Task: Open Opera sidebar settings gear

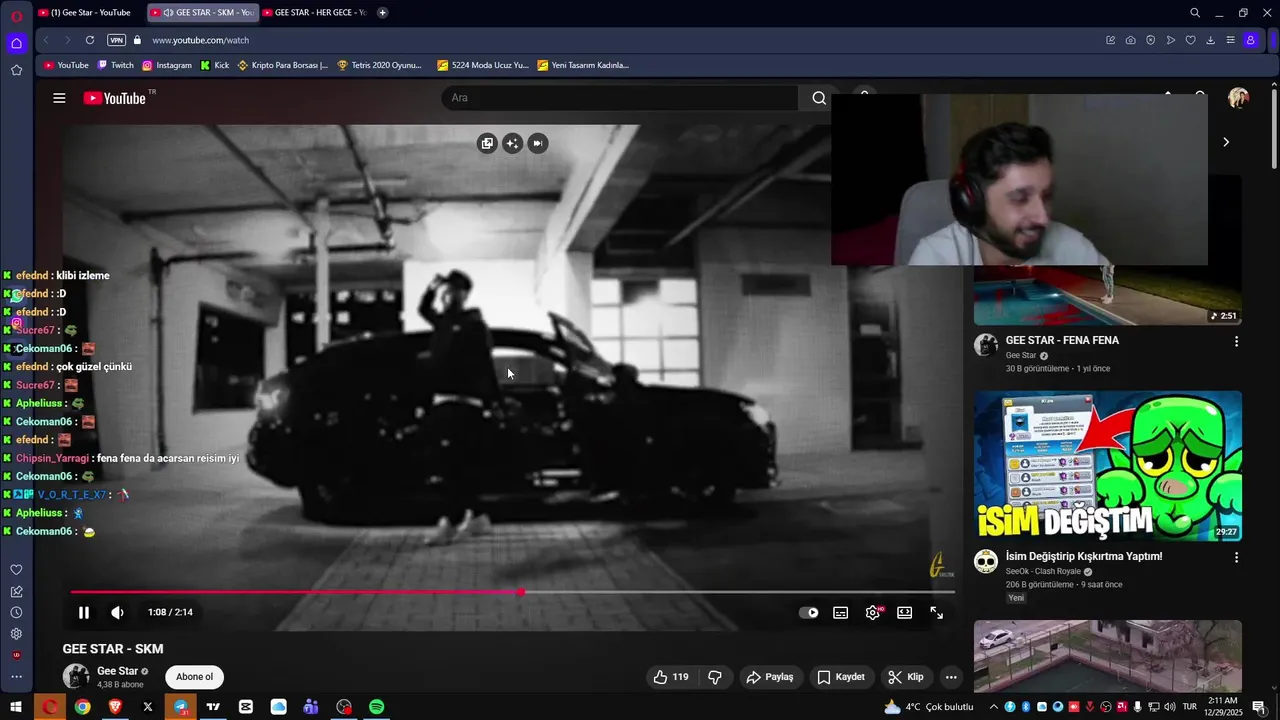Action: [16, 634]
